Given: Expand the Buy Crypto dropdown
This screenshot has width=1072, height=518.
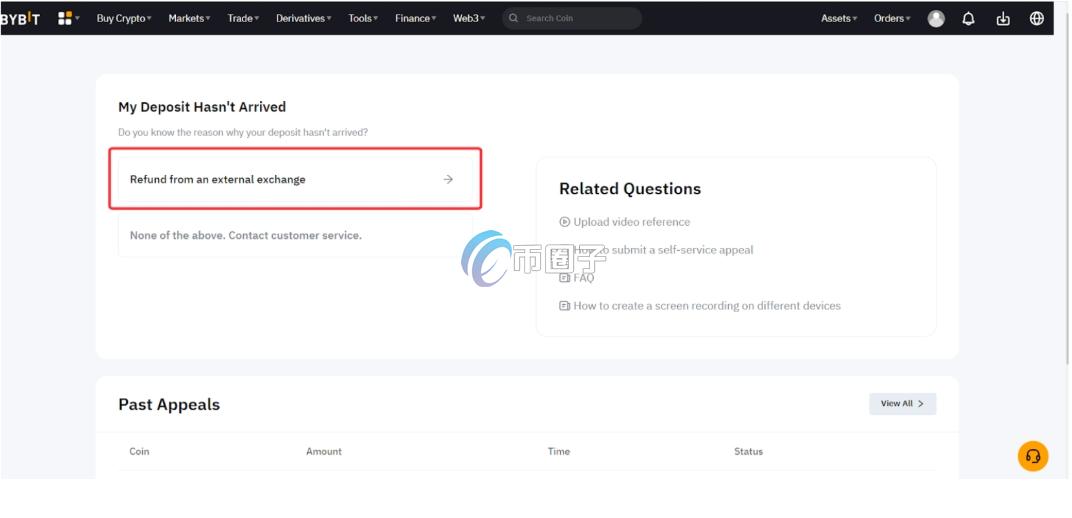Looking at the screenshot, I should click(x=124, y=18).
